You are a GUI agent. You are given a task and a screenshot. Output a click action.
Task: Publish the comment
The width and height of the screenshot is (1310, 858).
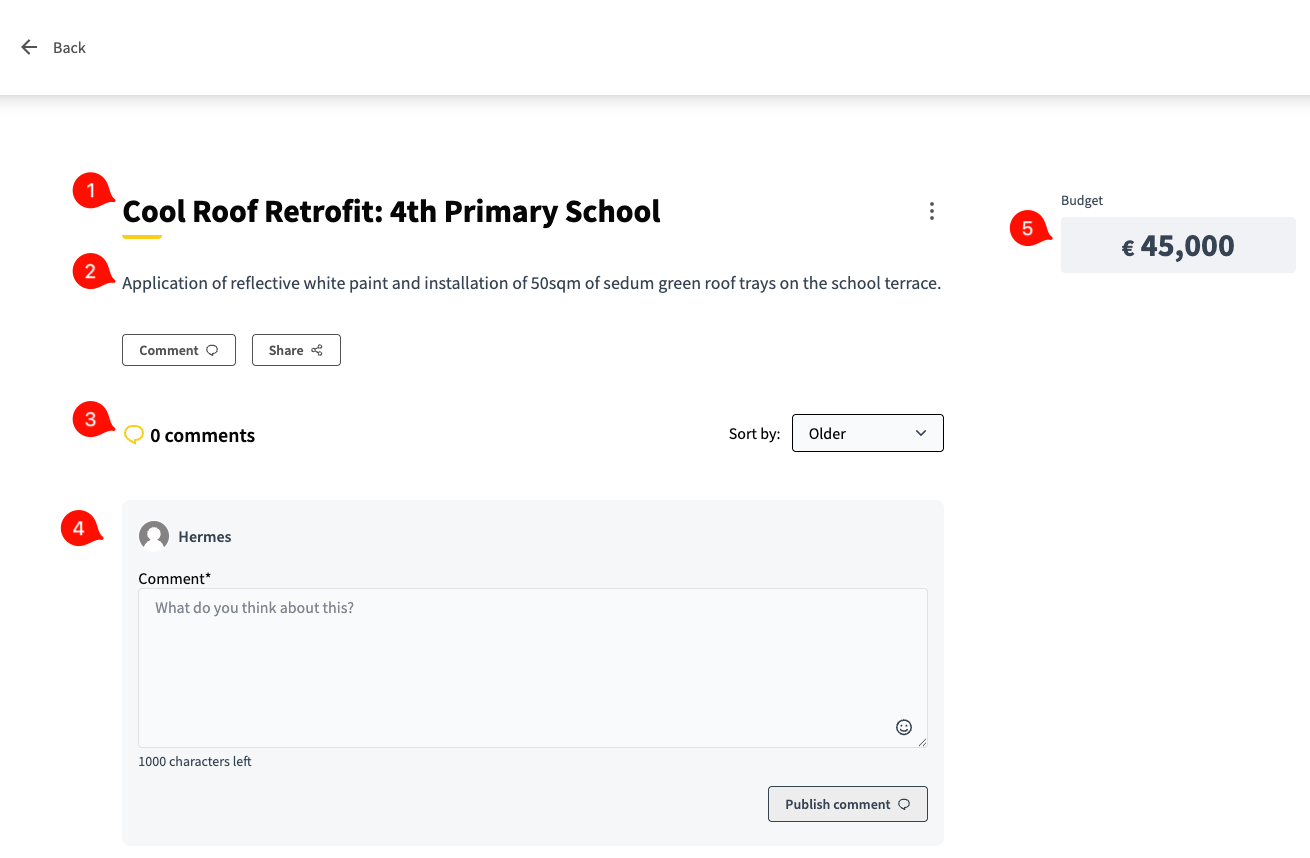point(847,804)
